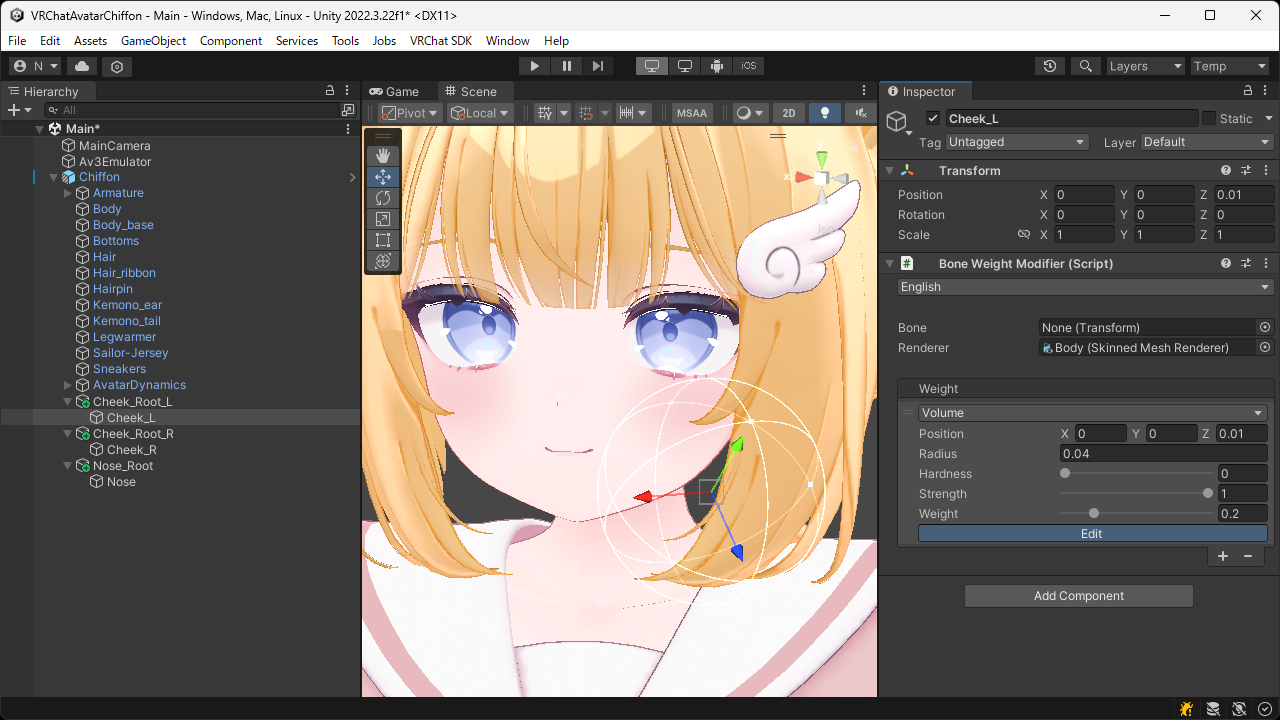Select the Rect transform tool
The image size is (1280, 720).
[382, 240]
